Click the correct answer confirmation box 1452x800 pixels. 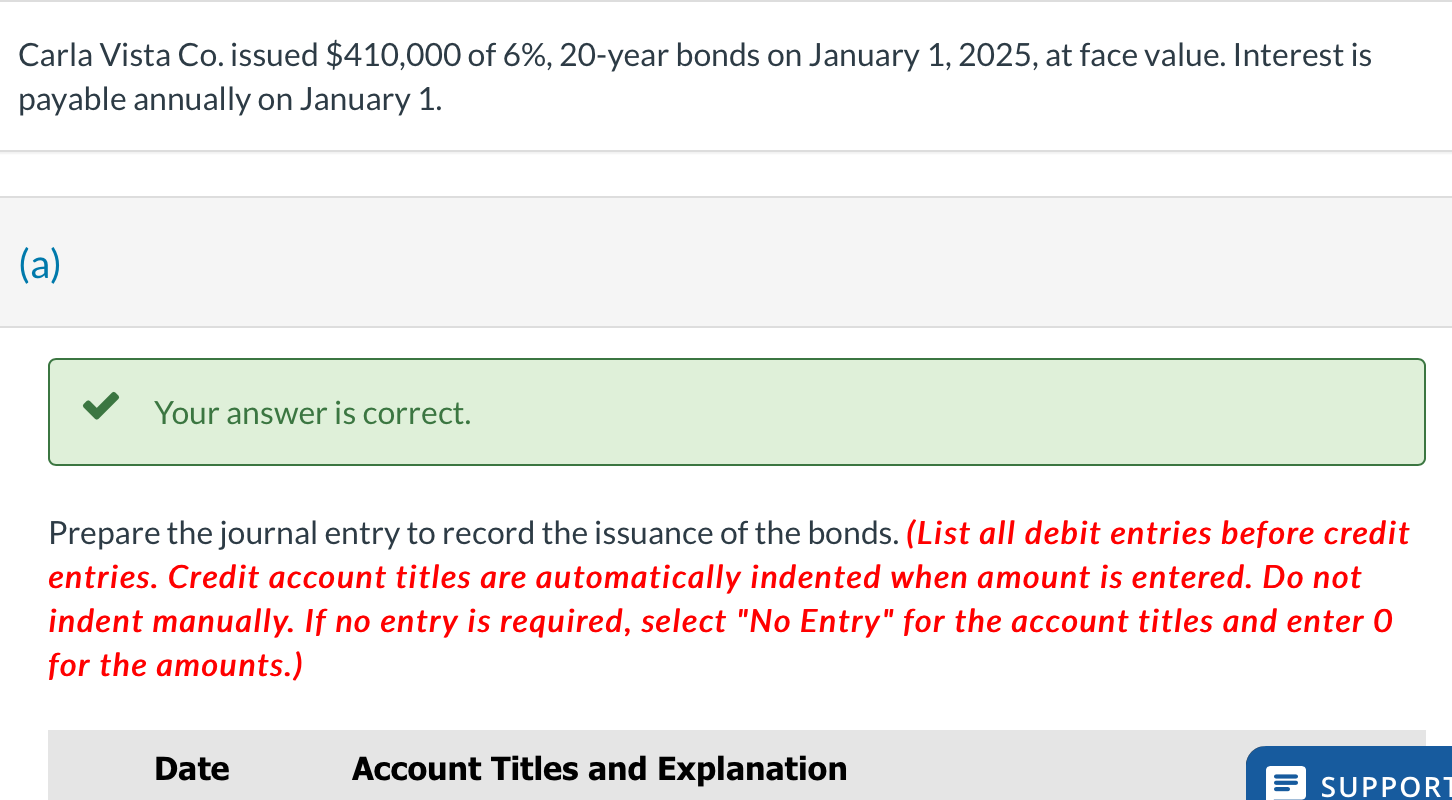tap(736, 412)
